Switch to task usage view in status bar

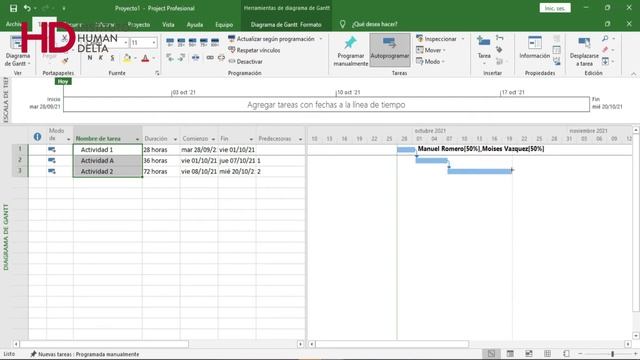[x=510, y=353]
